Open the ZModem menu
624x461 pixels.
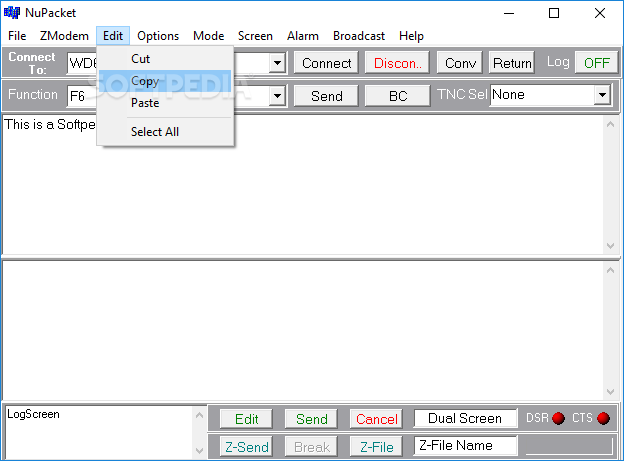point(64,36)
